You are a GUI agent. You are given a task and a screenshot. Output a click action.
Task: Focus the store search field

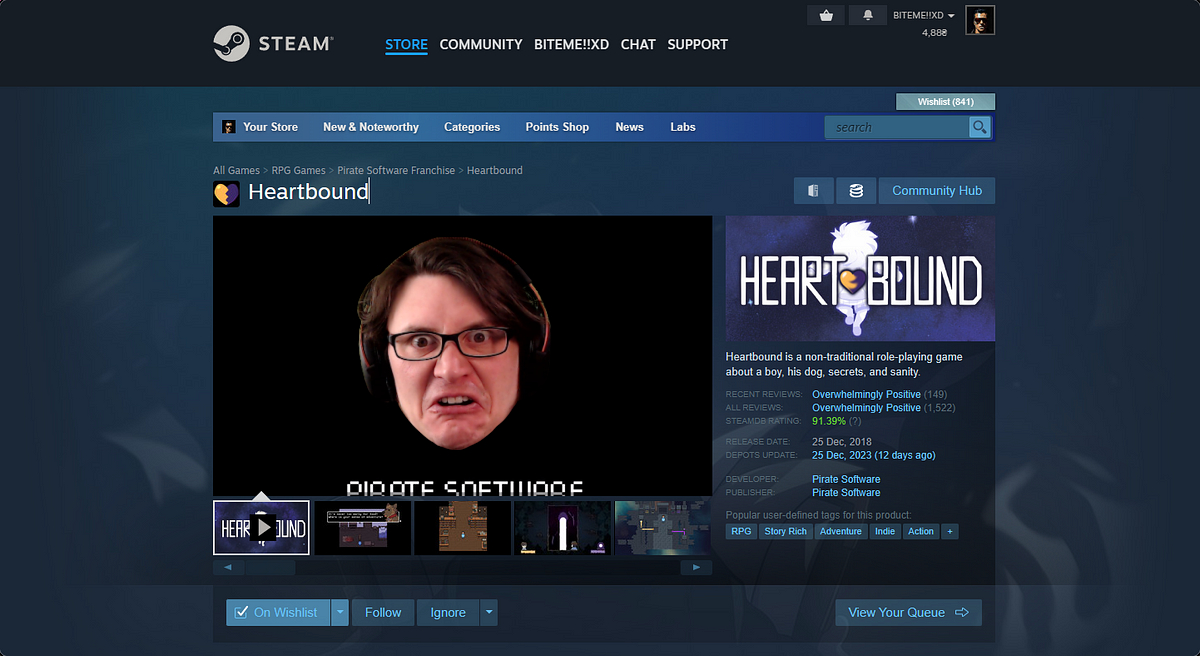[896, 127]
